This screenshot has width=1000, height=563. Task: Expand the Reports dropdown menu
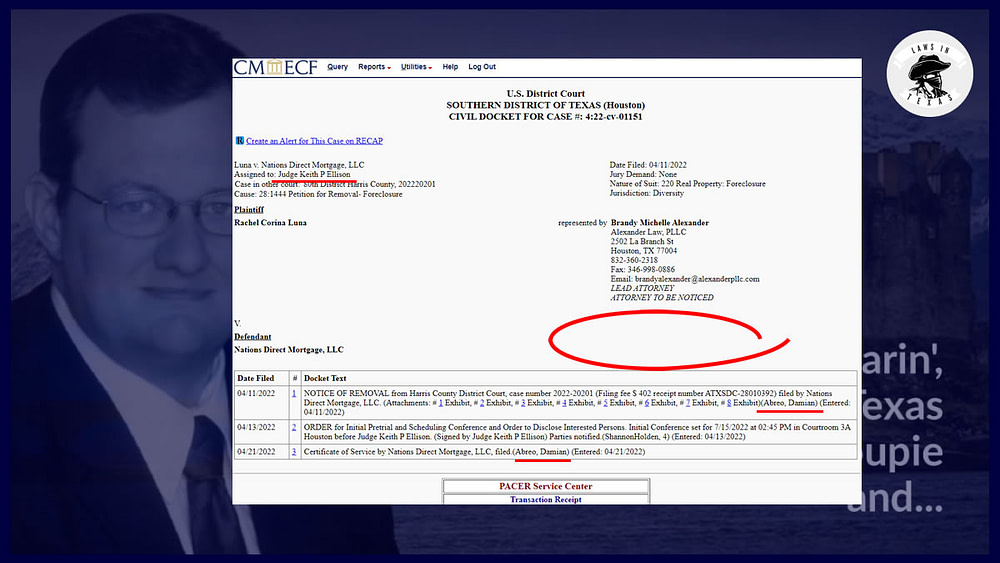(374, 67)
